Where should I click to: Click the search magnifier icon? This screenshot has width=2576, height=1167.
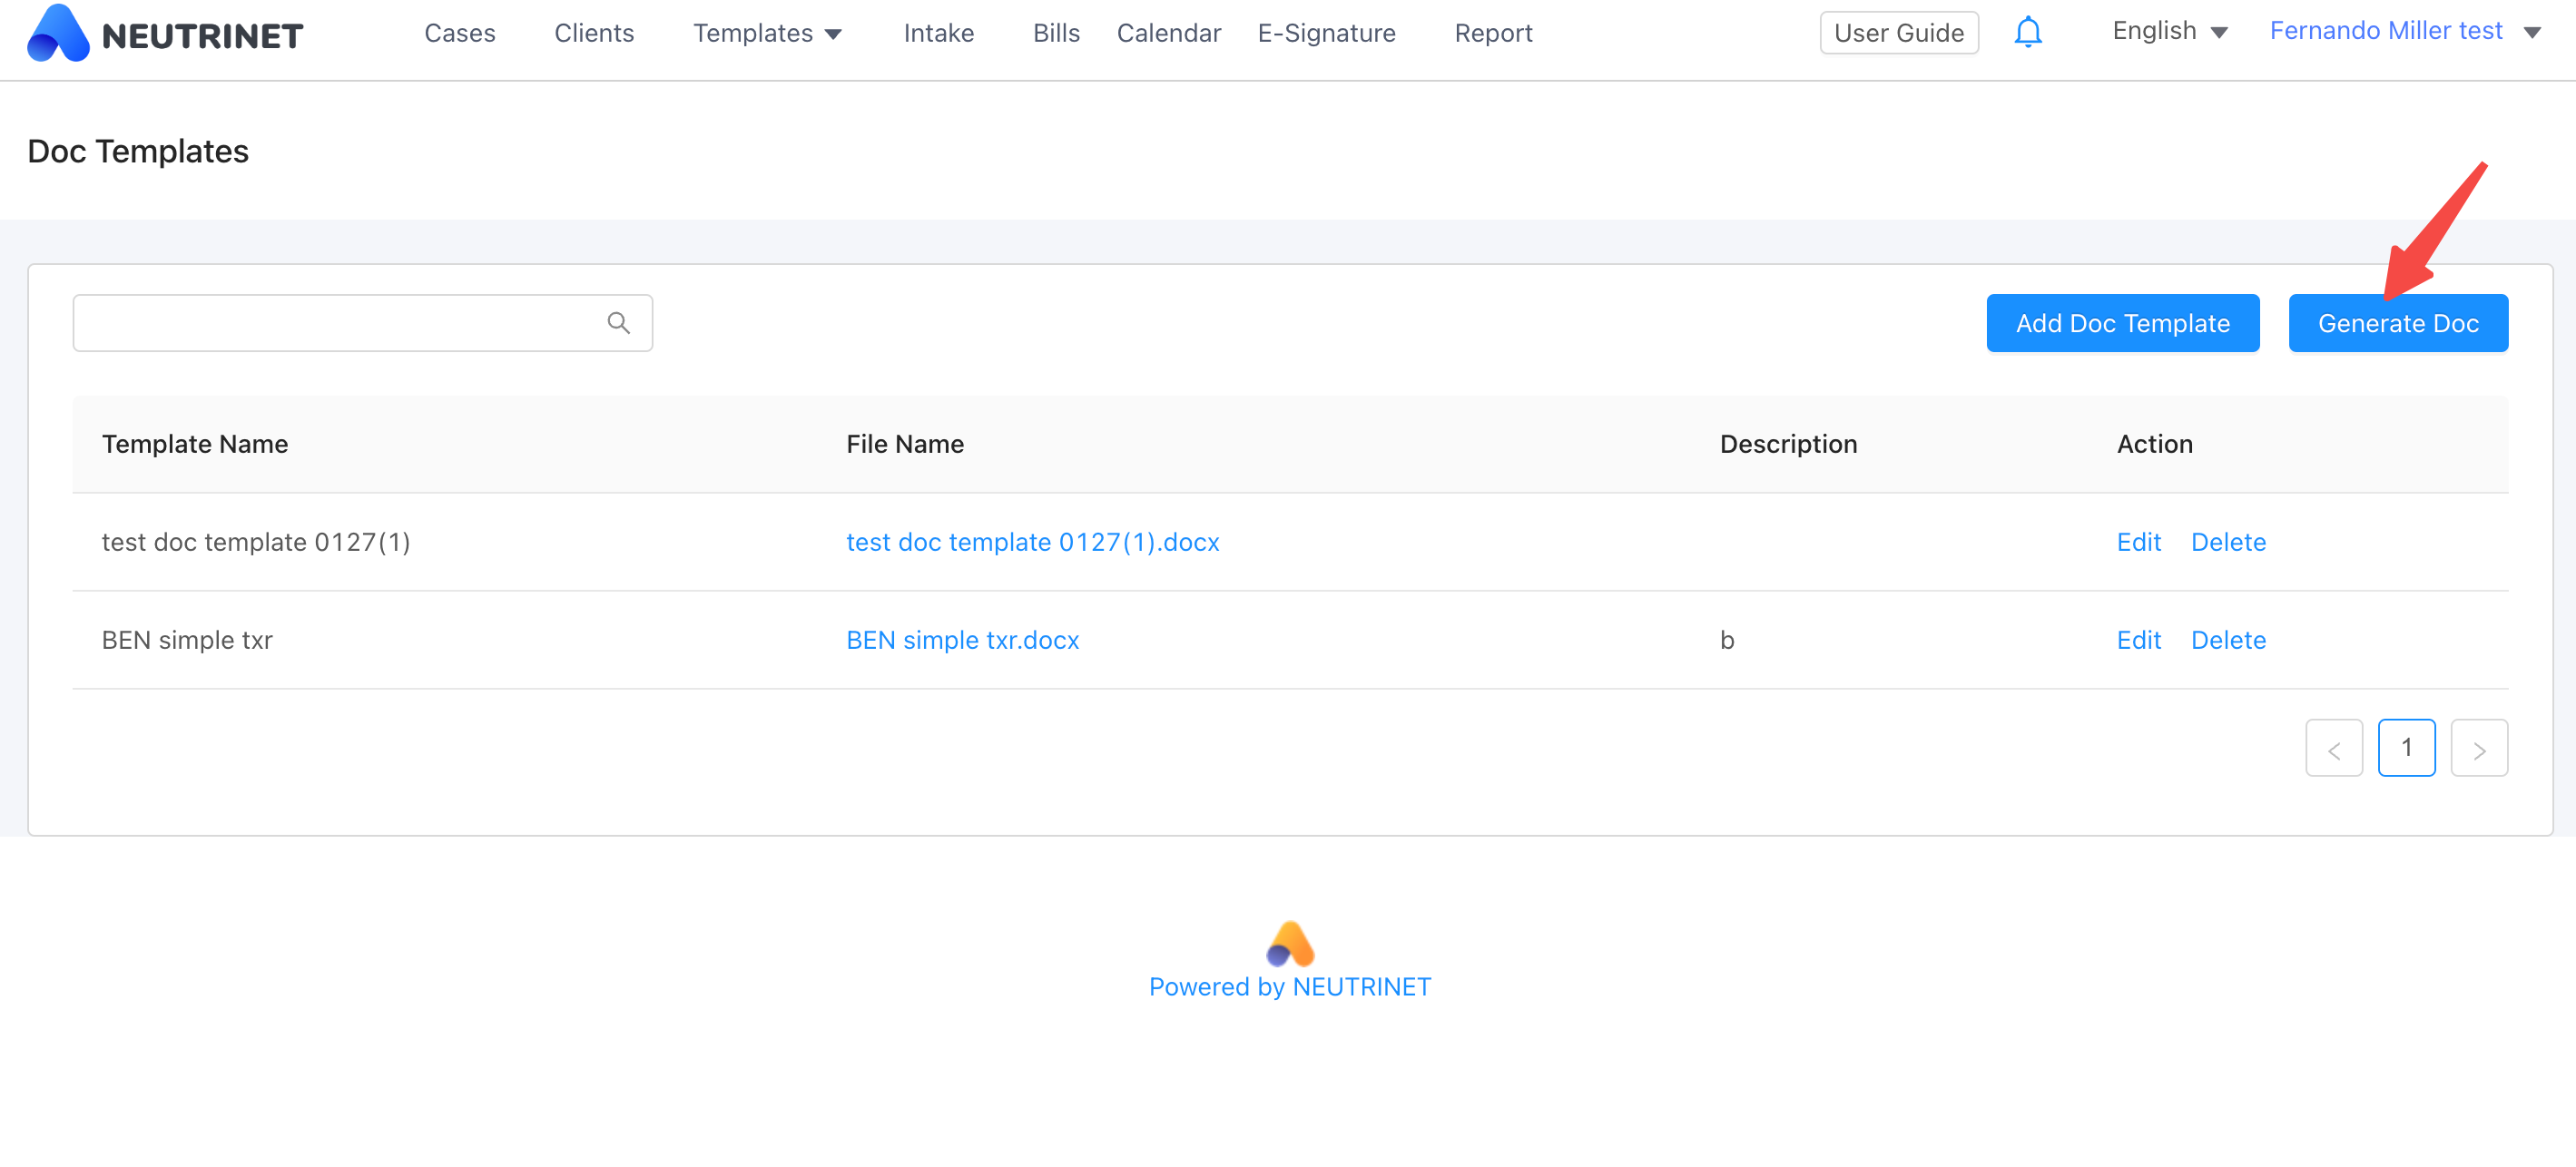point(618,323)
